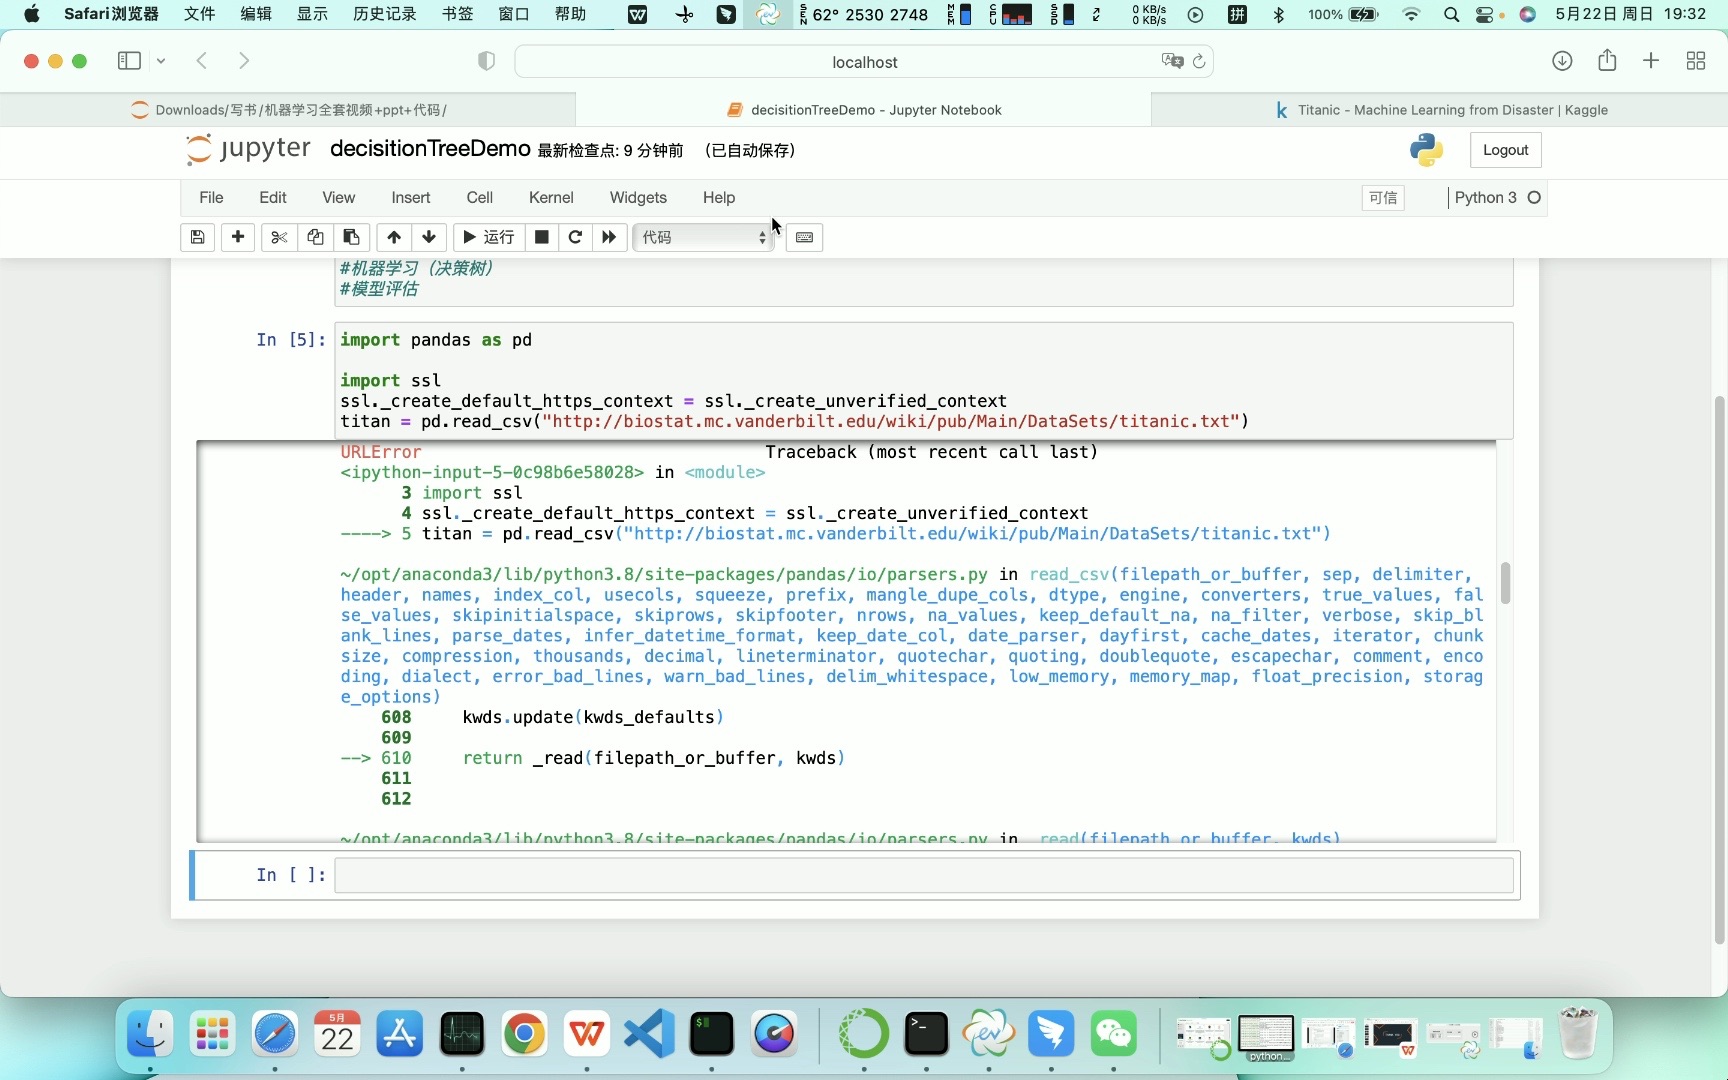Open the Kernel menu in Jupyter
1728x1080 pixels.
tap(551, 197)
